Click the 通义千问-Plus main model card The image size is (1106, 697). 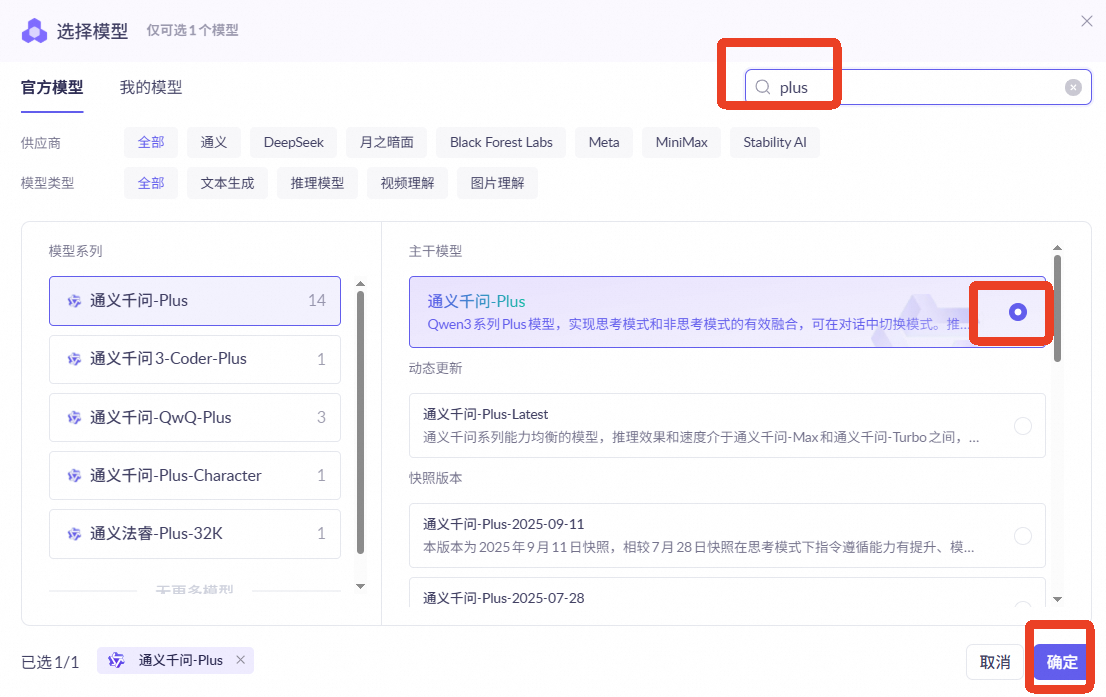[727, 312]
